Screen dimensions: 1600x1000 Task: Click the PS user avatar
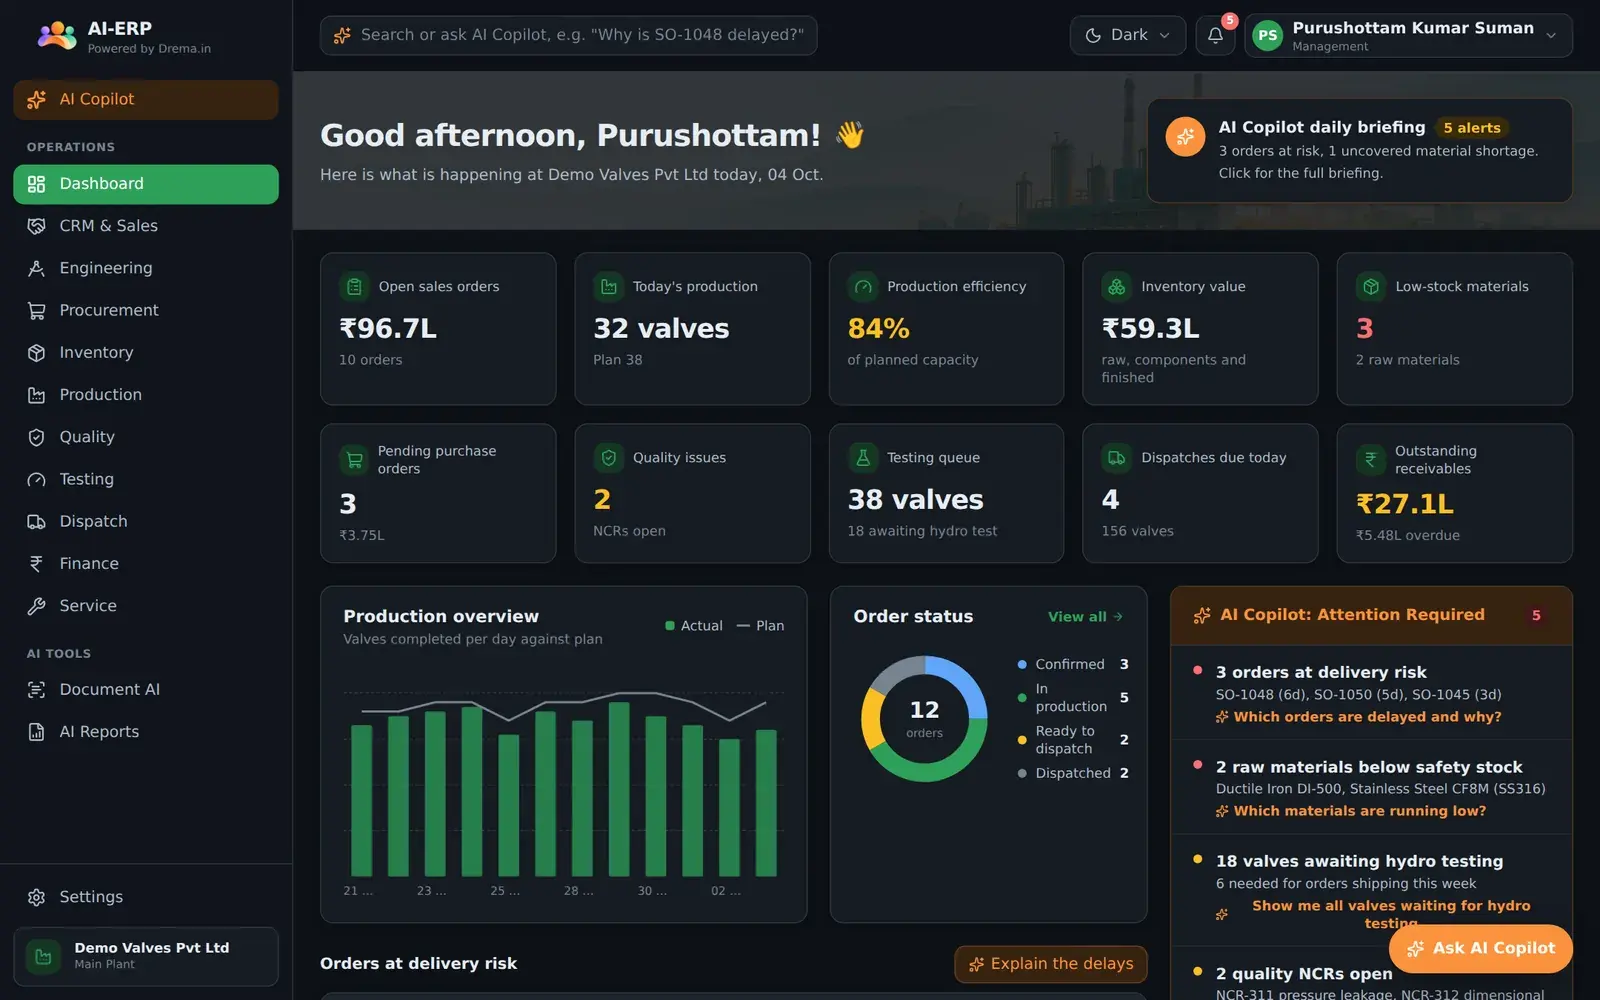pyautogui.click(x=1267, y=36)
